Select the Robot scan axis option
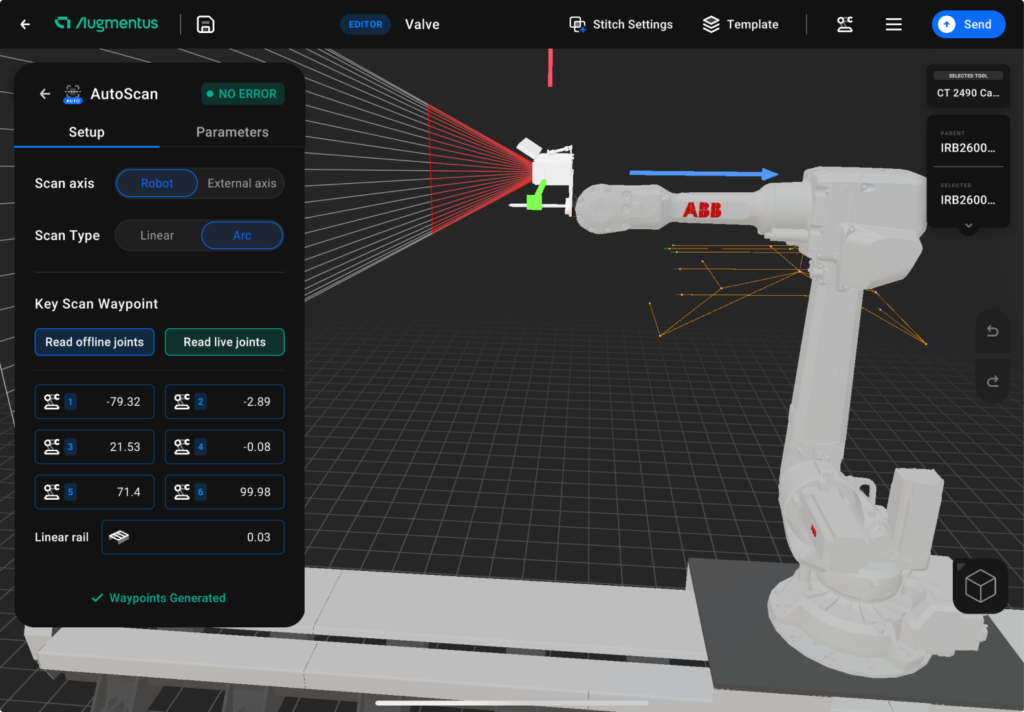This screenshot has width=1024, height=712. 156,183
